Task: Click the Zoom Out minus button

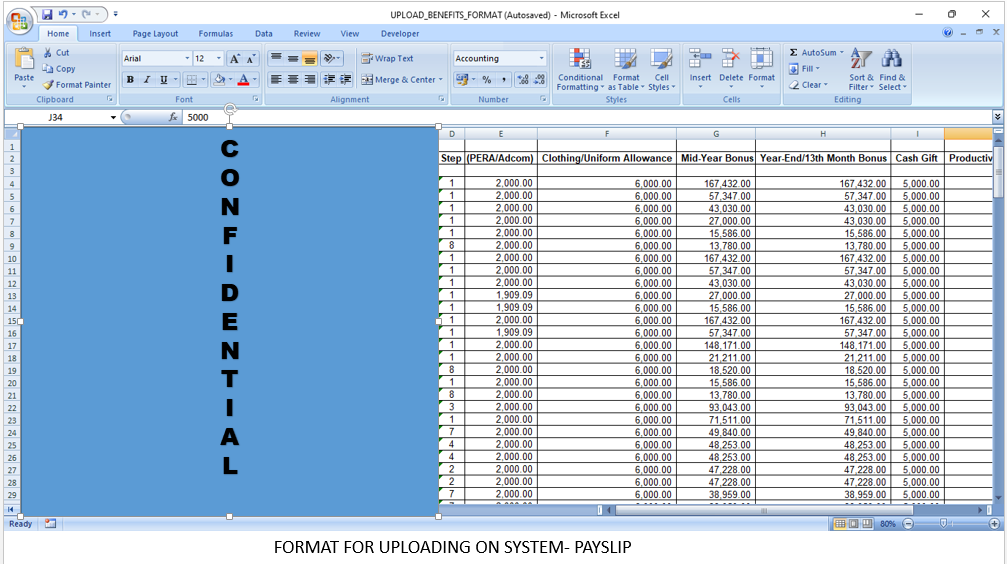Action: point(908,524)
